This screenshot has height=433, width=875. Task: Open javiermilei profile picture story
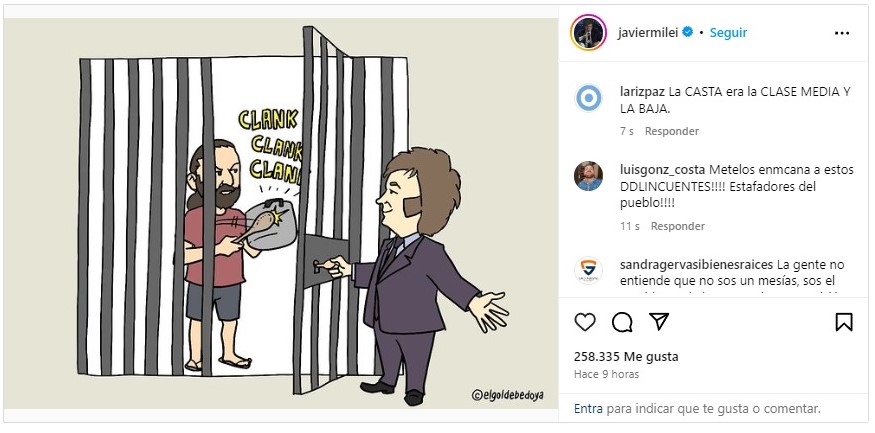pos(588,32)
